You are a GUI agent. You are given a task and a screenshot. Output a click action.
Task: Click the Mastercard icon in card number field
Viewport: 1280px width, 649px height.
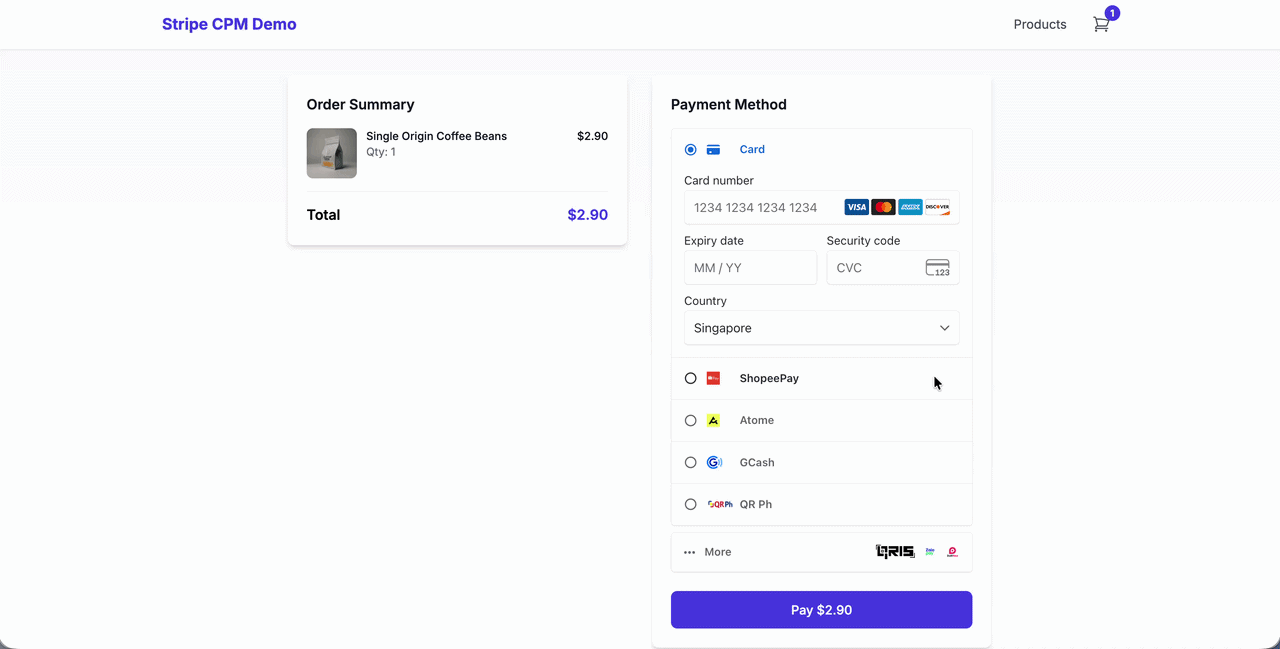(x=883, y=206)
